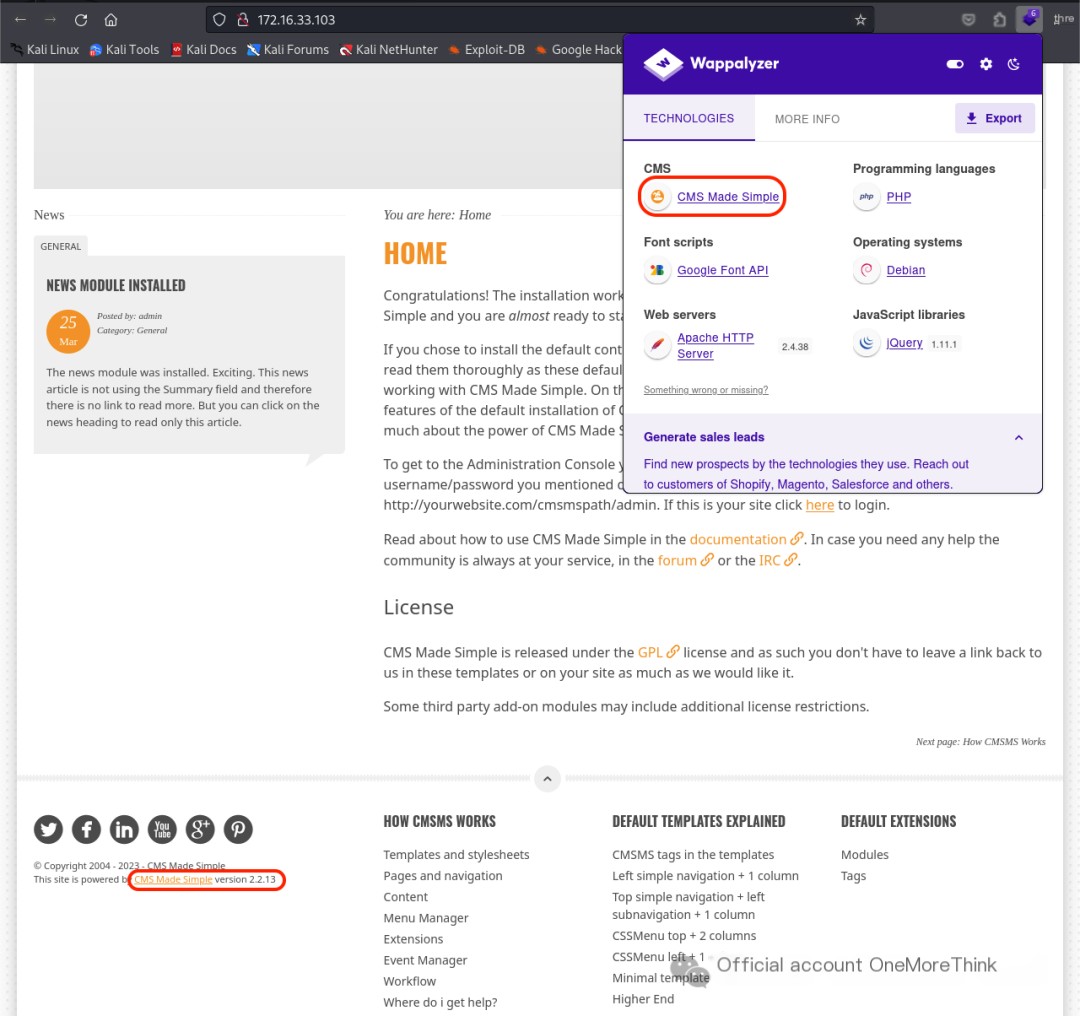The image size is (1080, 1016).
Task: Select the MORE INFO tab
Action: coord(807,119)
